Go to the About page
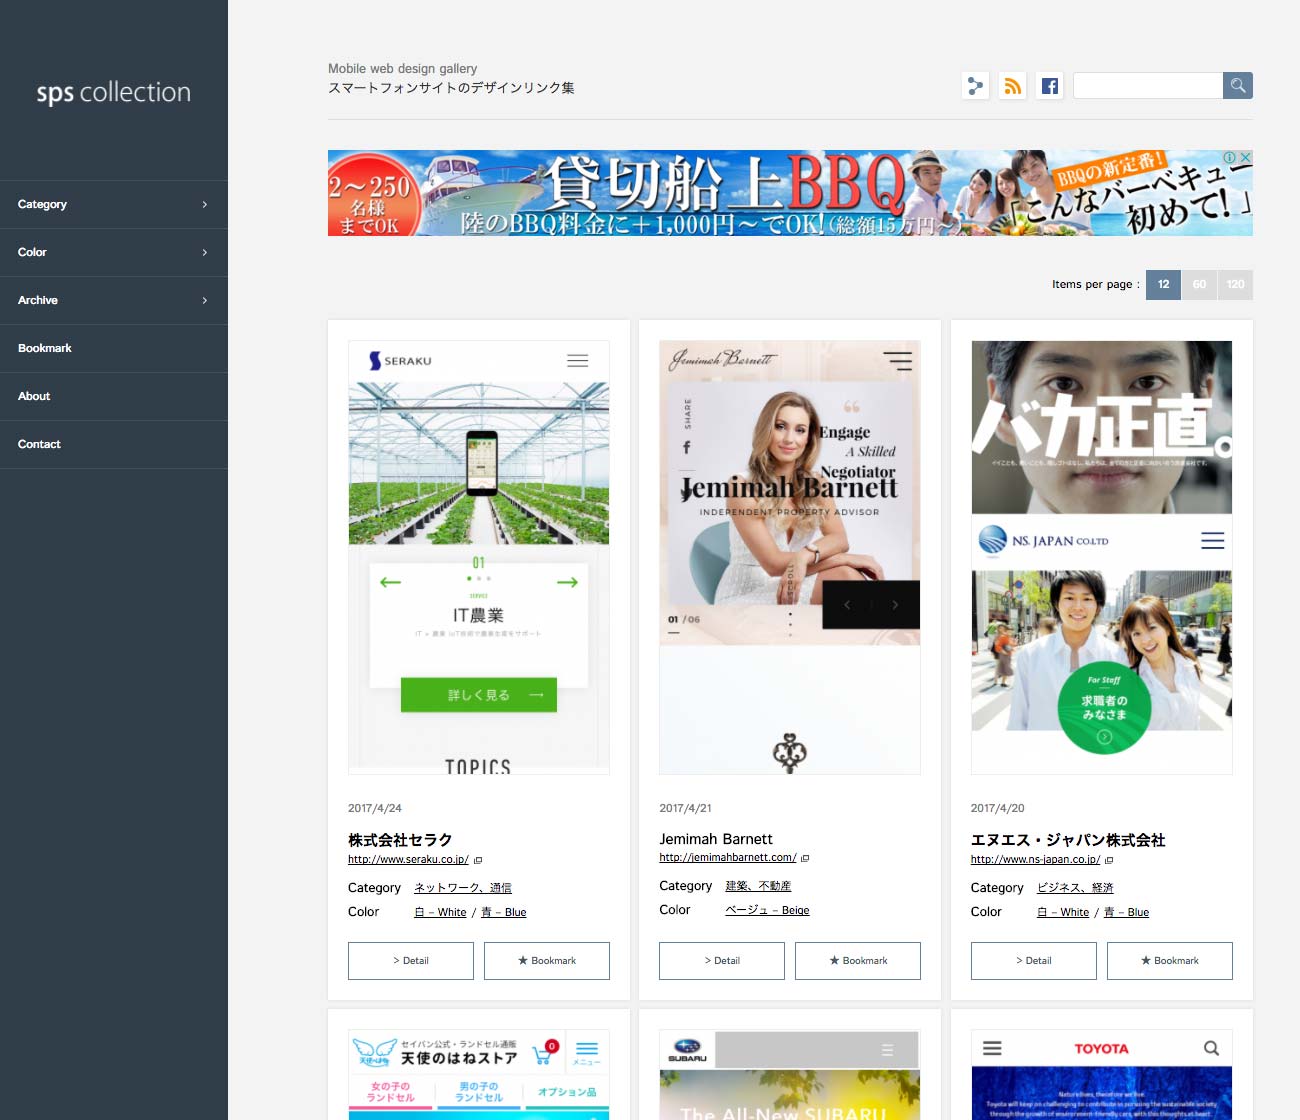Viewport: 1300px width, 1120px height. click(34, 397)
